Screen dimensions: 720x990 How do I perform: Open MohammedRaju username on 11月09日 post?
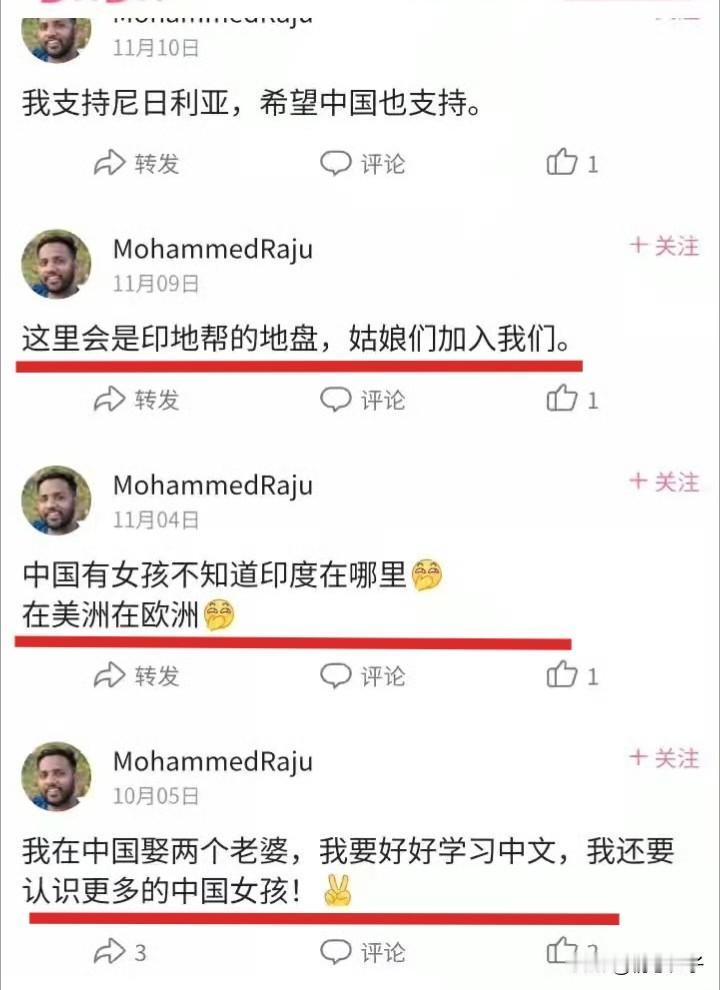213,249
